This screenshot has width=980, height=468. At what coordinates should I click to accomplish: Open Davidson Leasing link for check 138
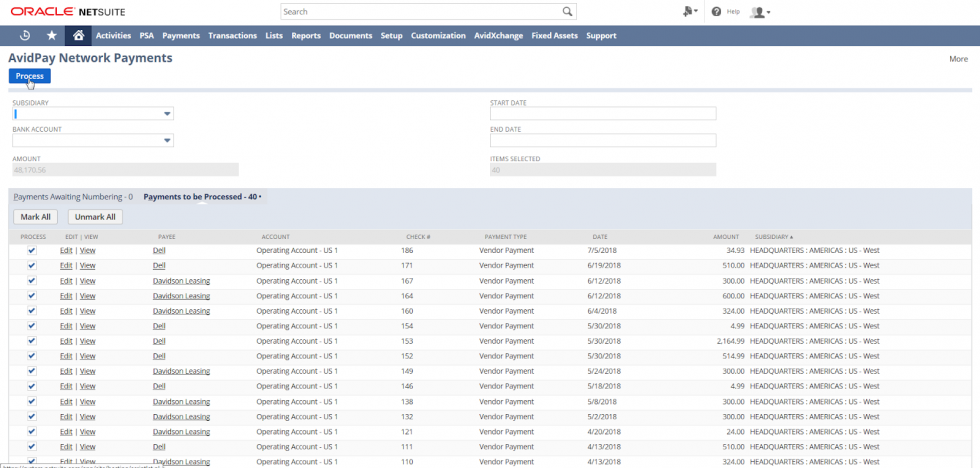[x=181, y=401]
